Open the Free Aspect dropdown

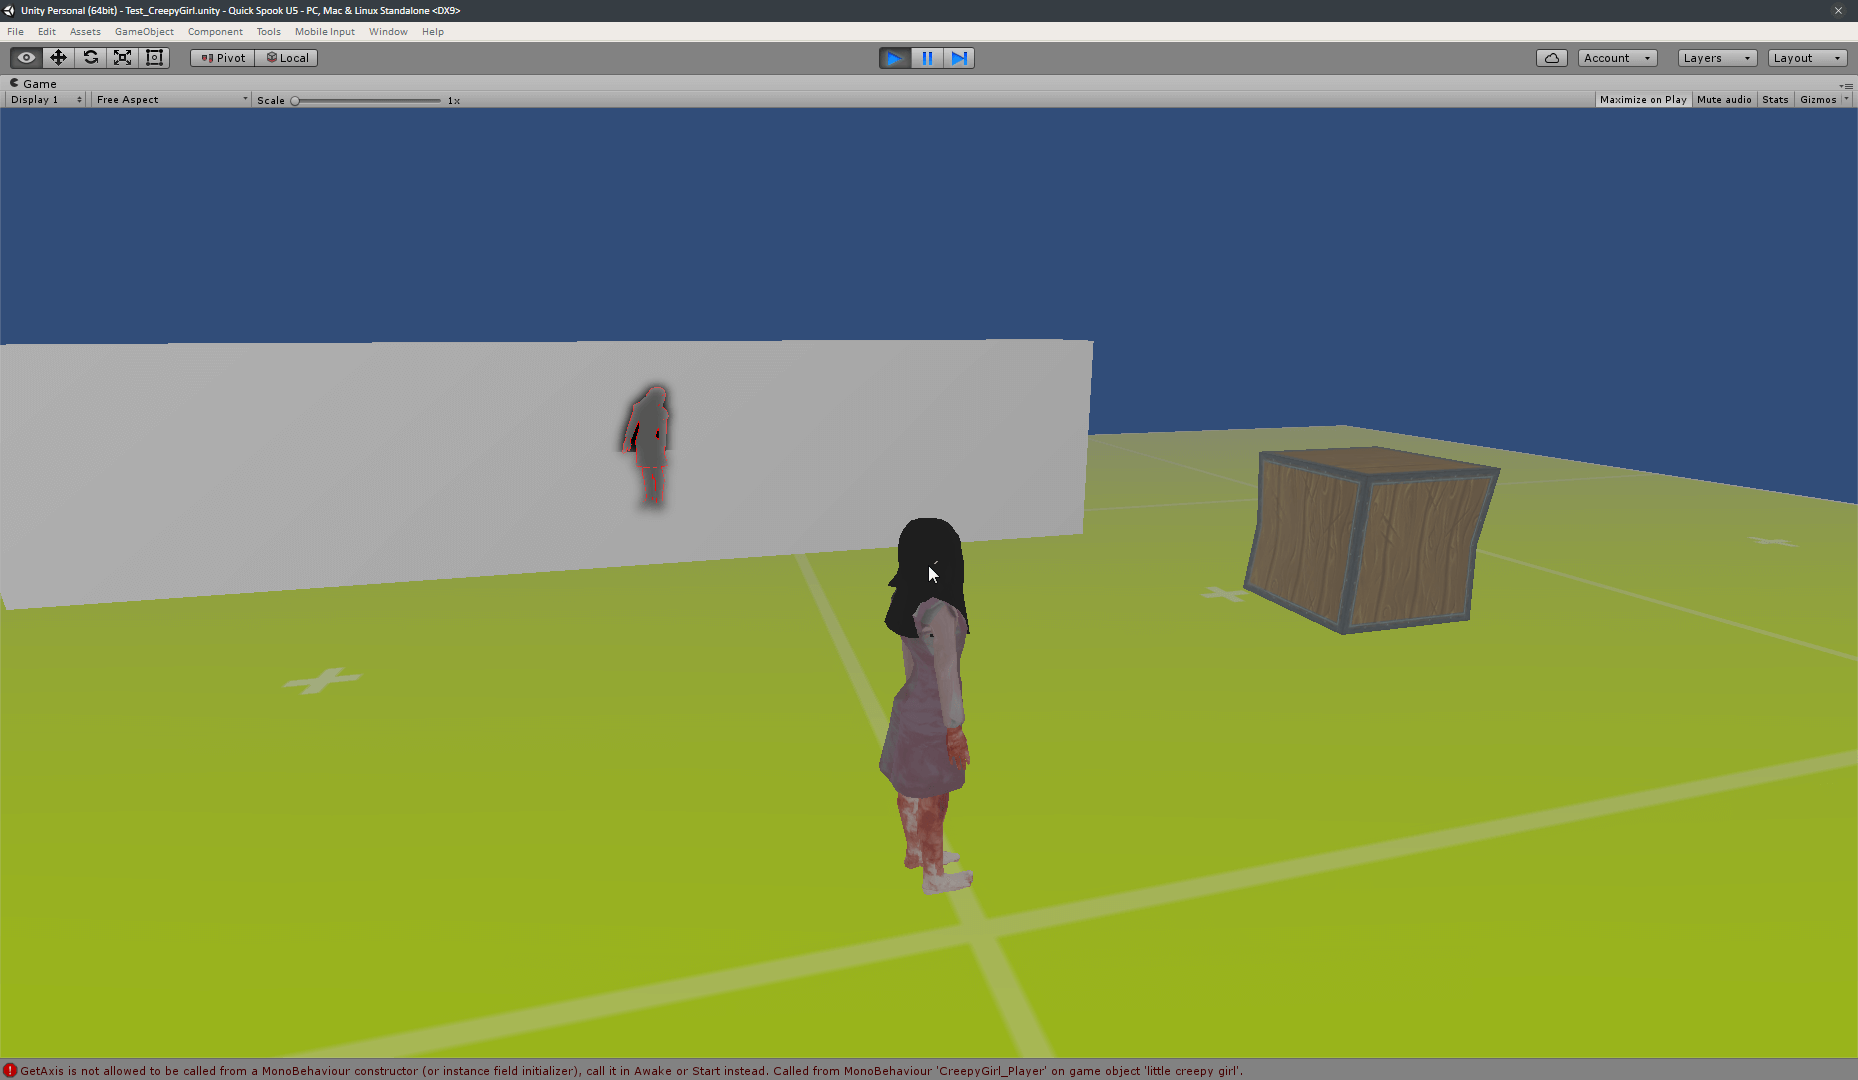tap(171, 100)
